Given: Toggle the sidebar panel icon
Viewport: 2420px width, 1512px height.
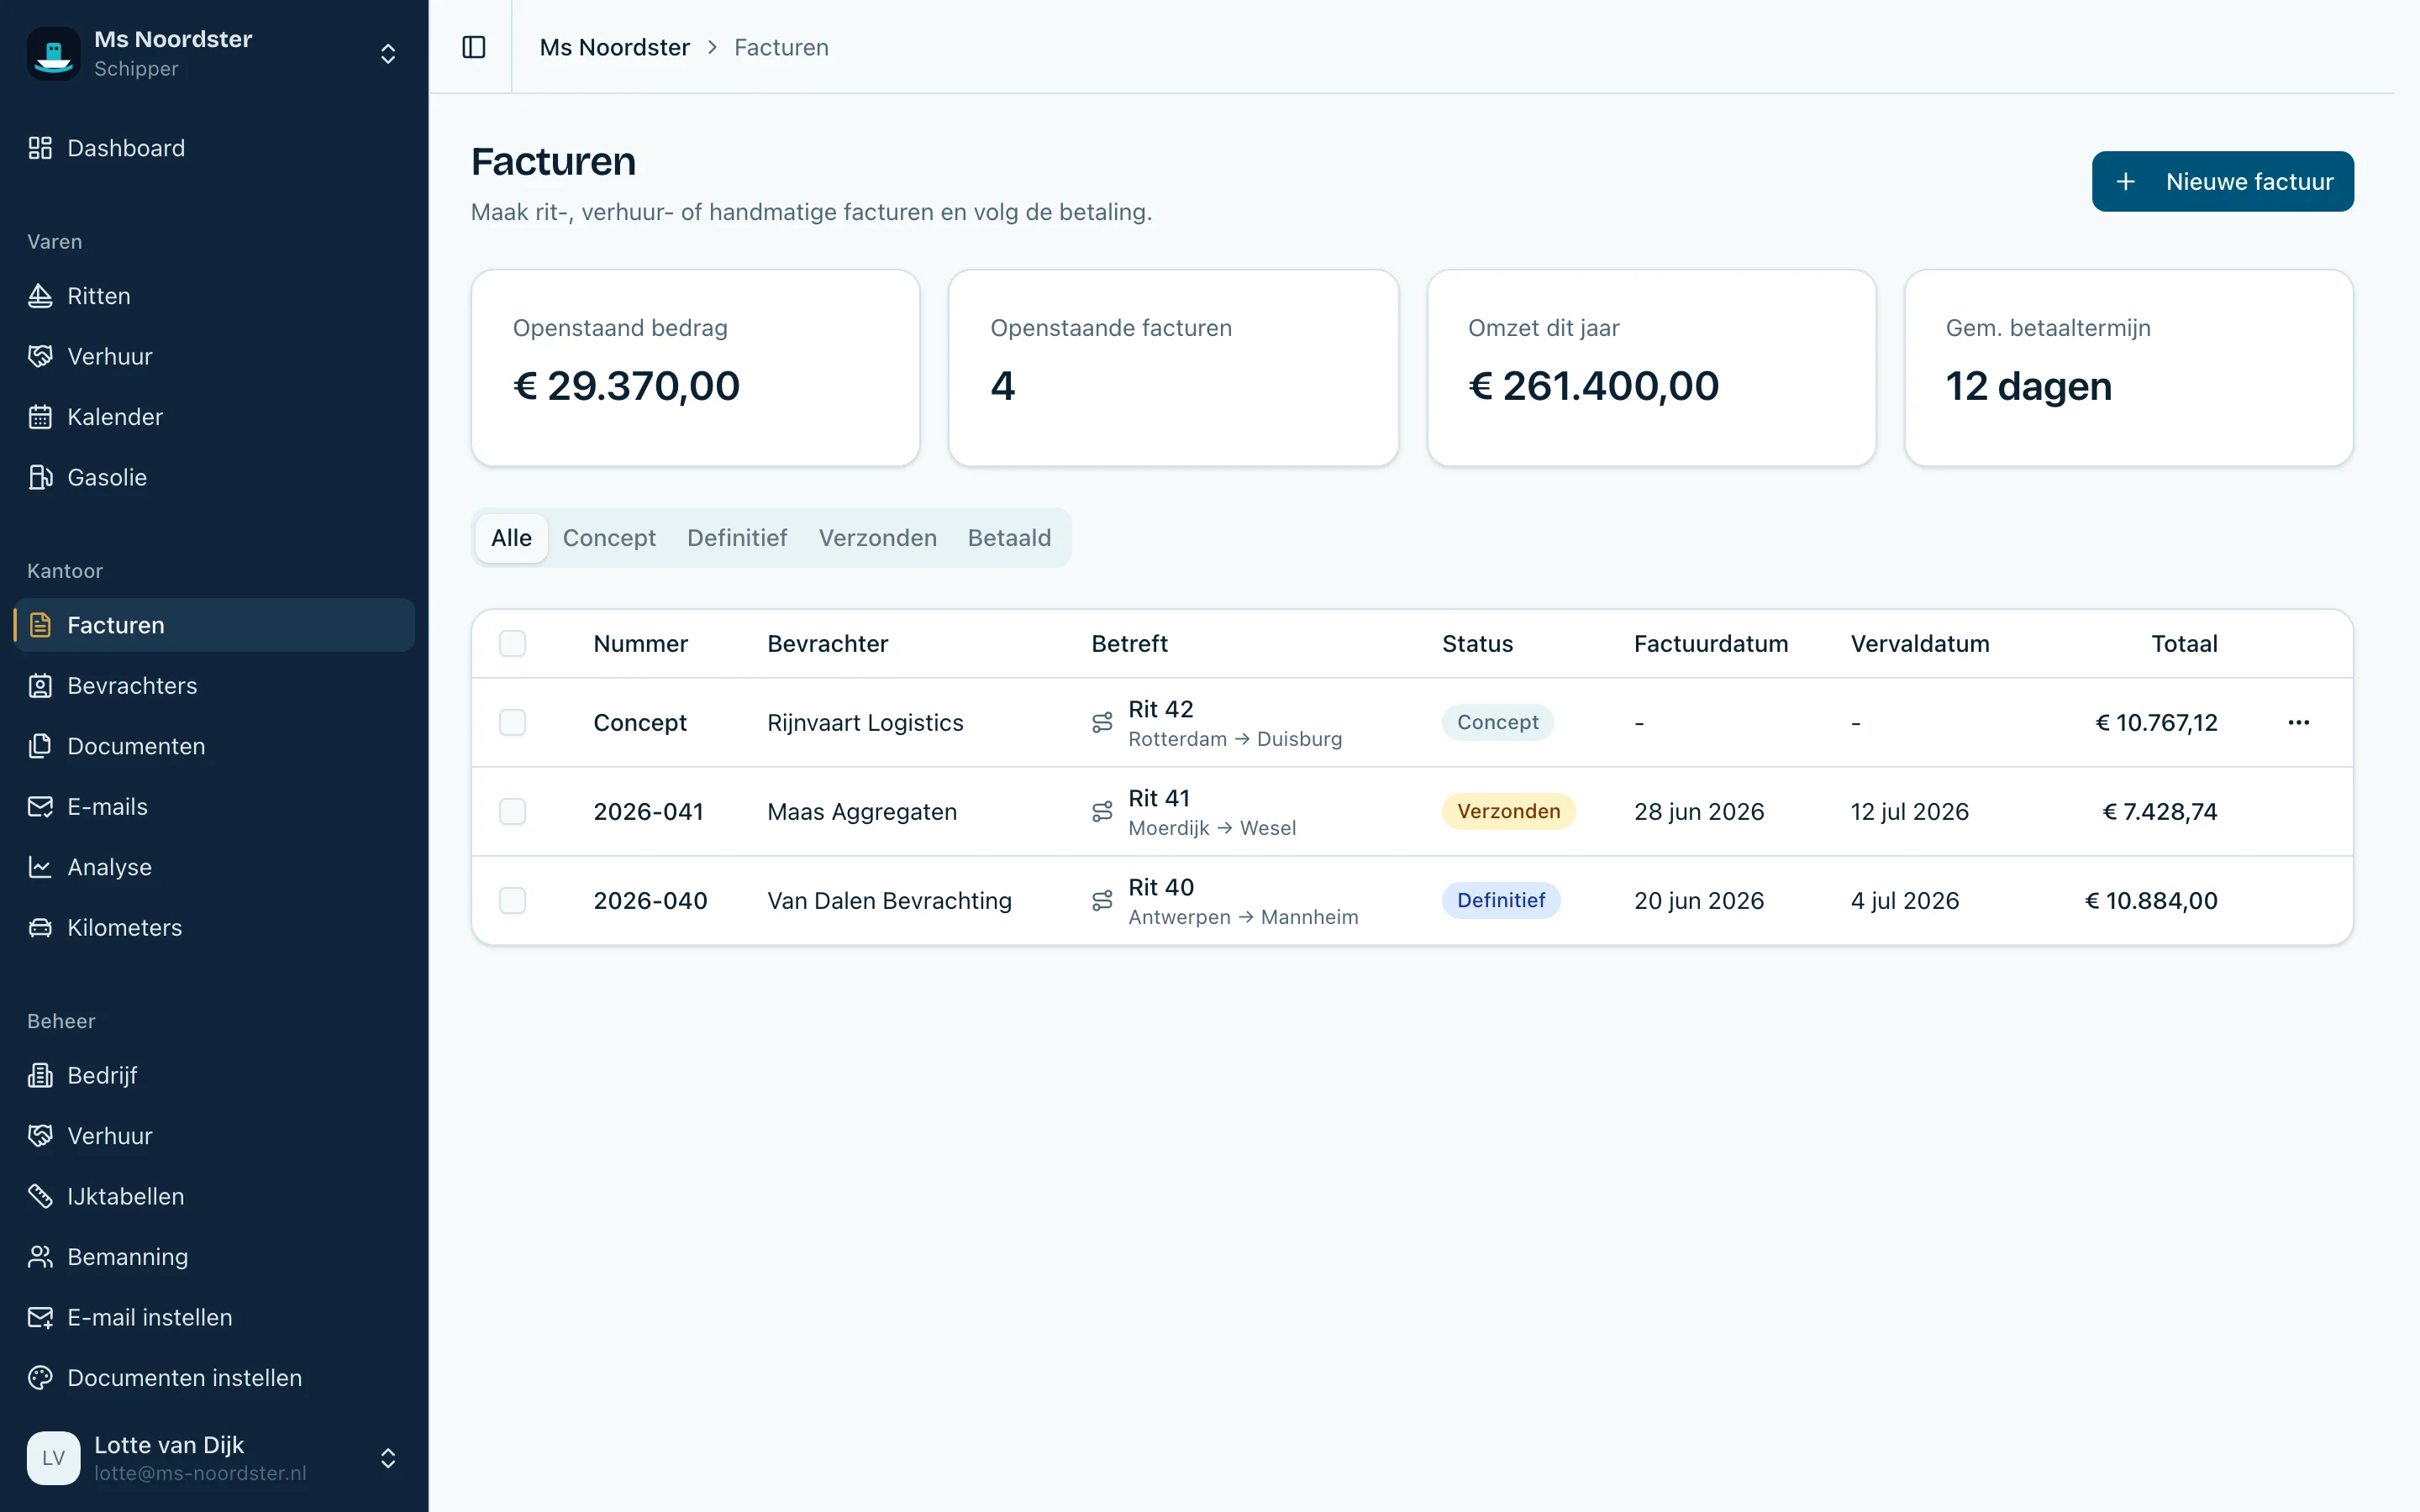Looking at the screenshot, I should tap(474, 47).
